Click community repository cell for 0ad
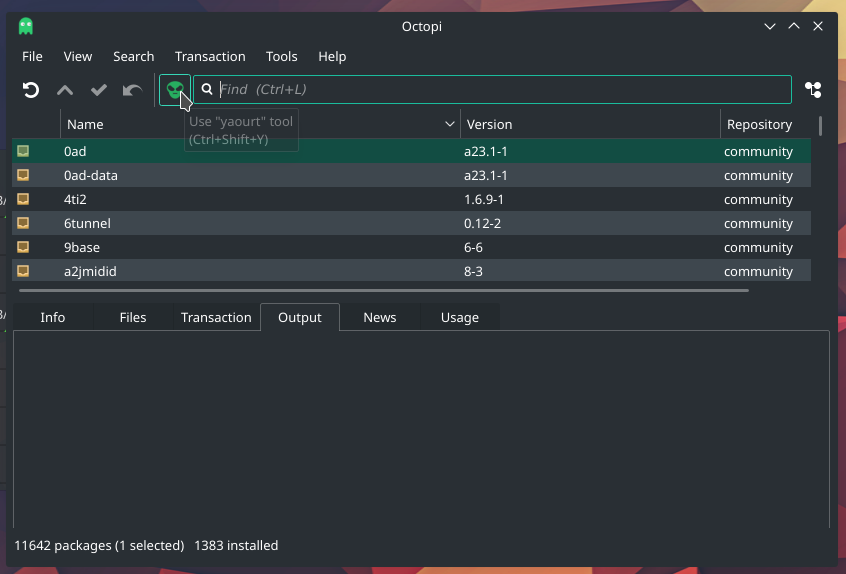 758,152
